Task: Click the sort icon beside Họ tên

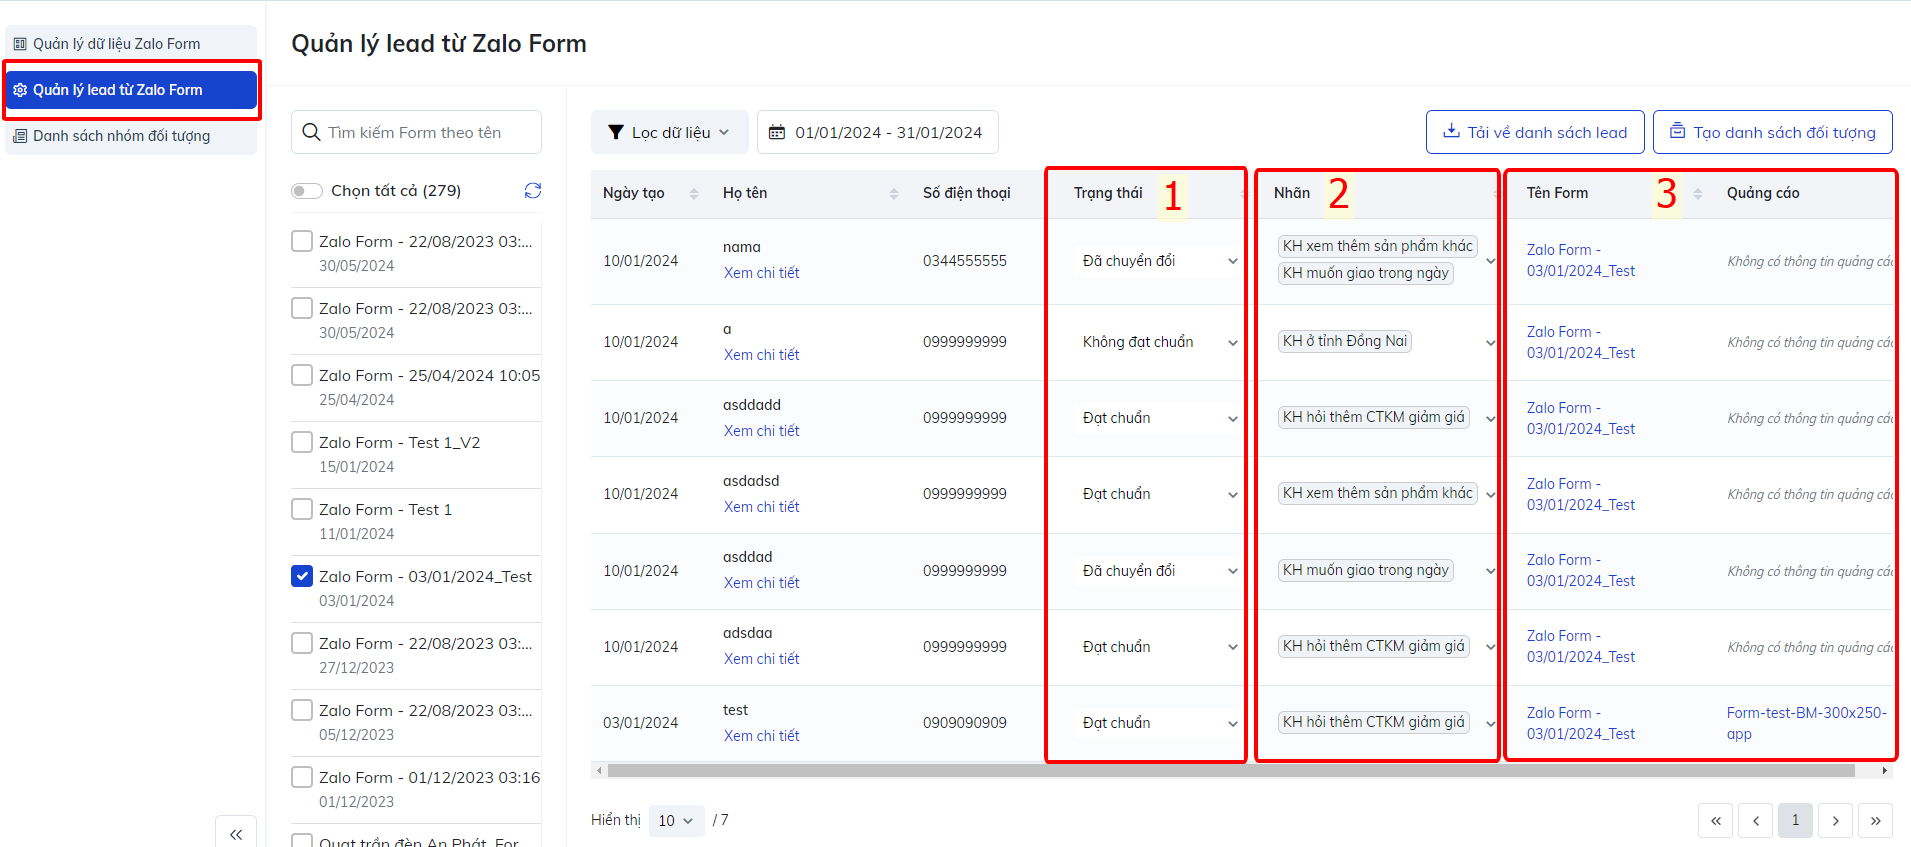Action: (893, 194)
